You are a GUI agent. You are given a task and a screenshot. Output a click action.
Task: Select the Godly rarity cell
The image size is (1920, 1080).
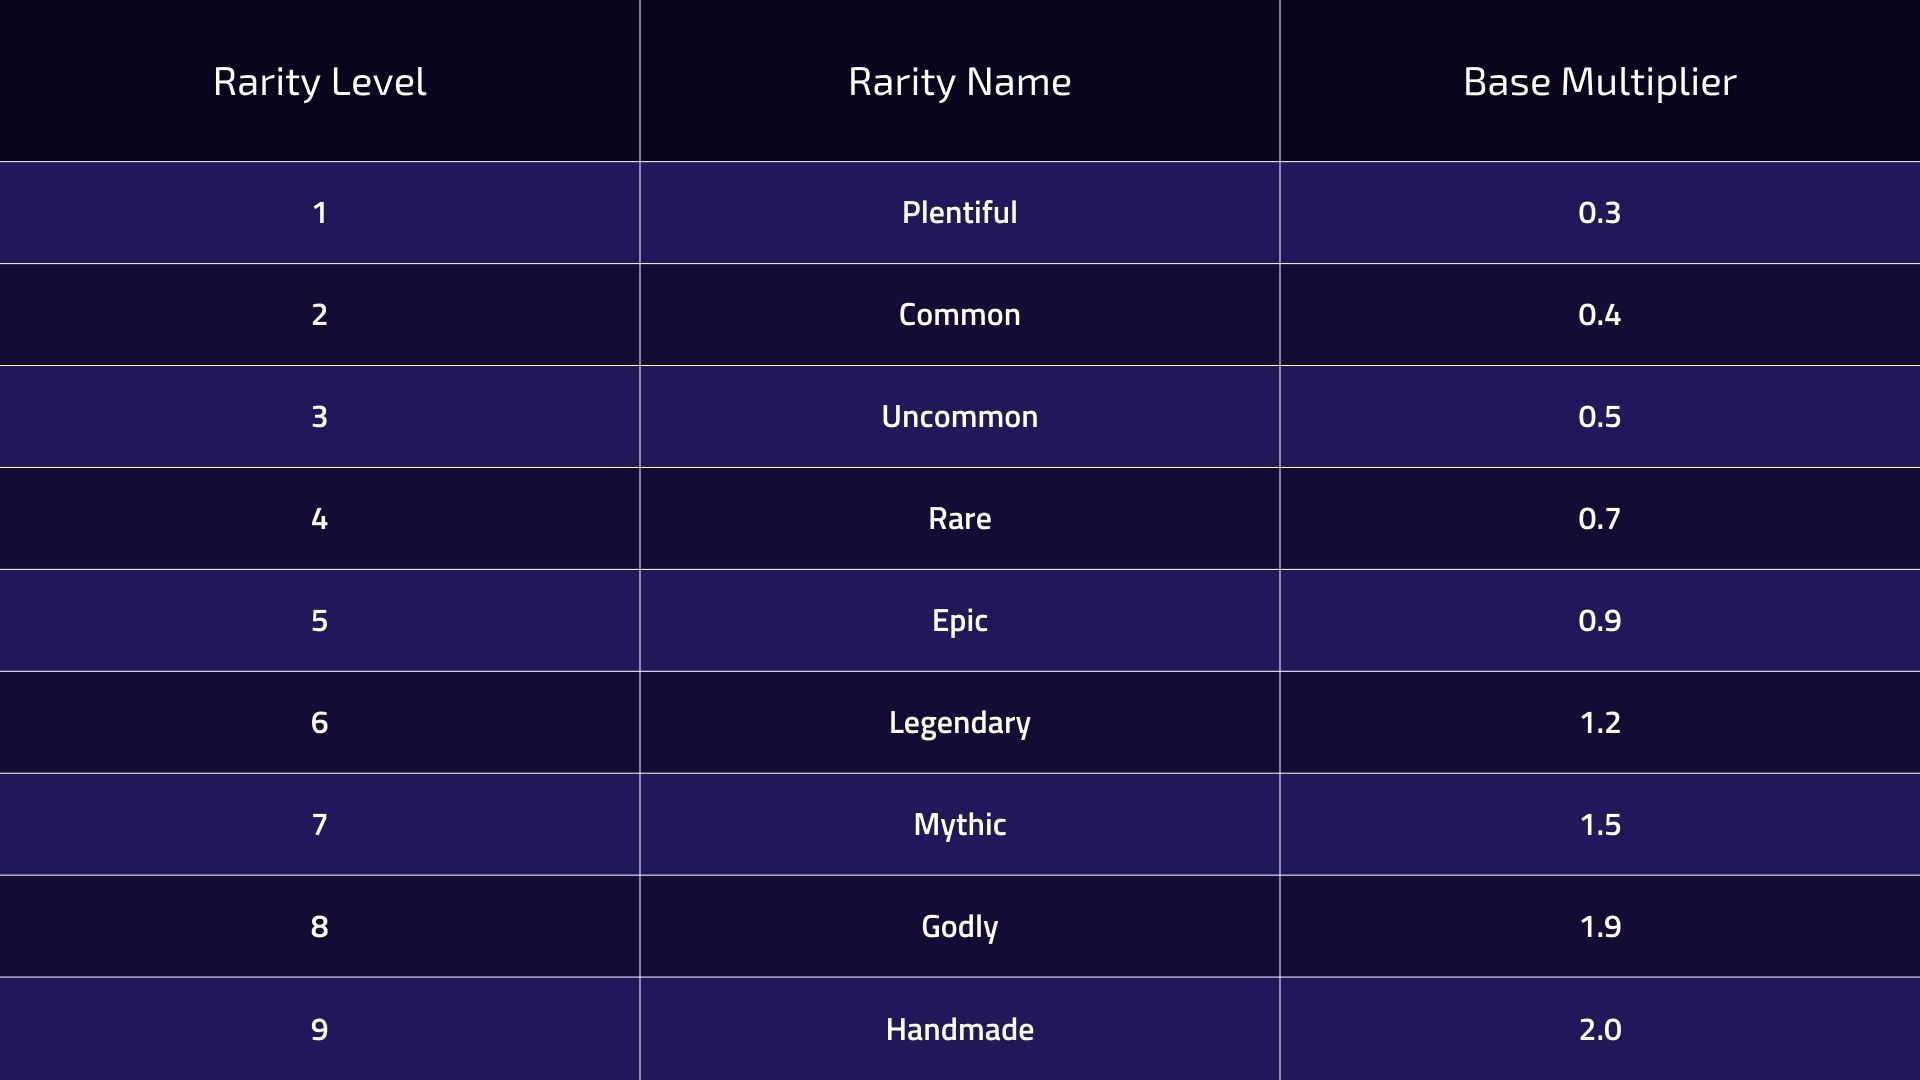(x=959, y=926)
